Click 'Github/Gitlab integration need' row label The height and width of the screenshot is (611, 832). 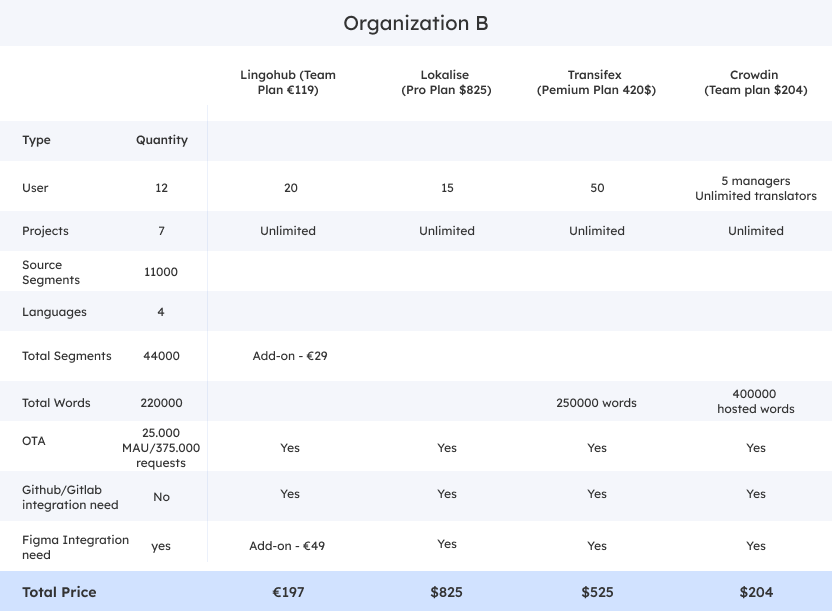click(70, 497)
